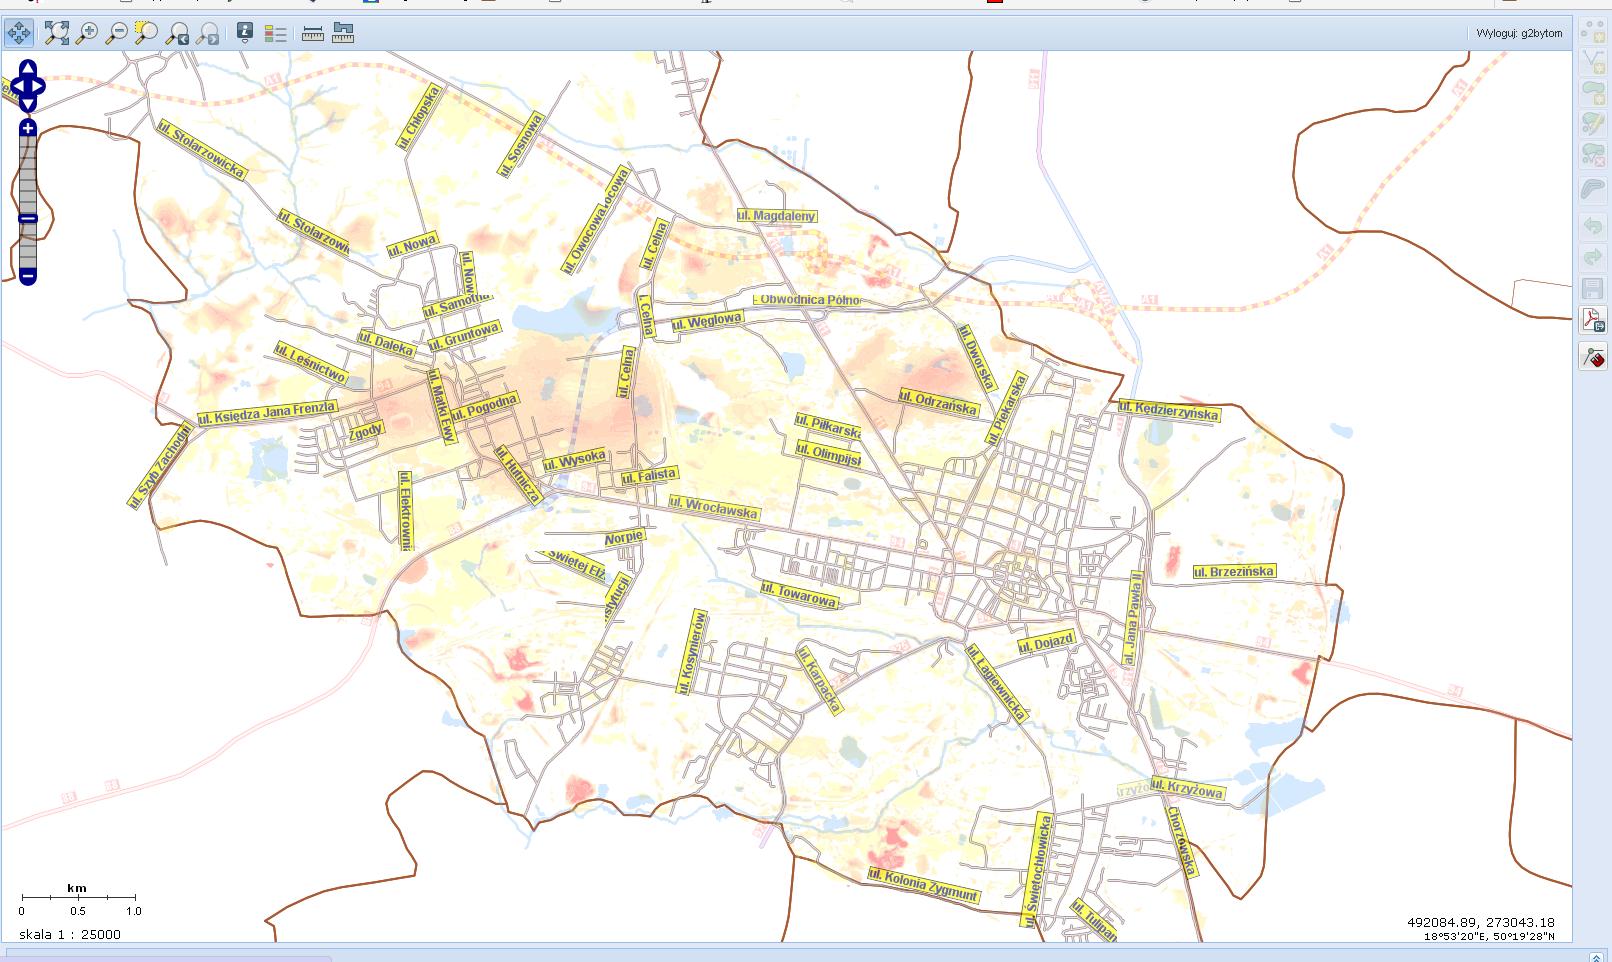This screenshot has width=1612, height=962.
Task: Click the ul. Brzezińska street label
Action: click(x=1234, y=572)
